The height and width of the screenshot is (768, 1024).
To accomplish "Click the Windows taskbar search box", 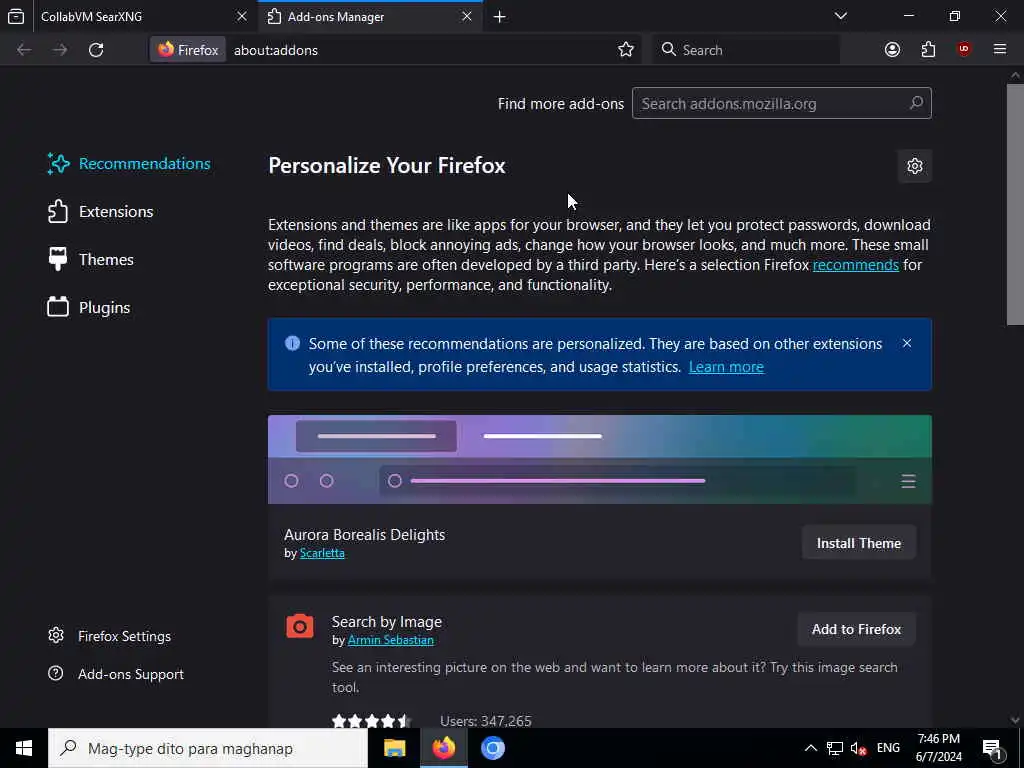I will pos(208,748).
